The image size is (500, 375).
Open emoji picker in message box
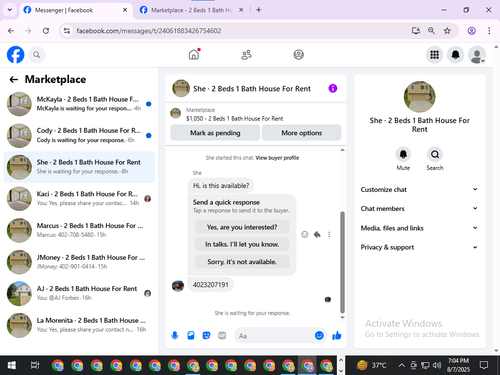coord(319,335)
